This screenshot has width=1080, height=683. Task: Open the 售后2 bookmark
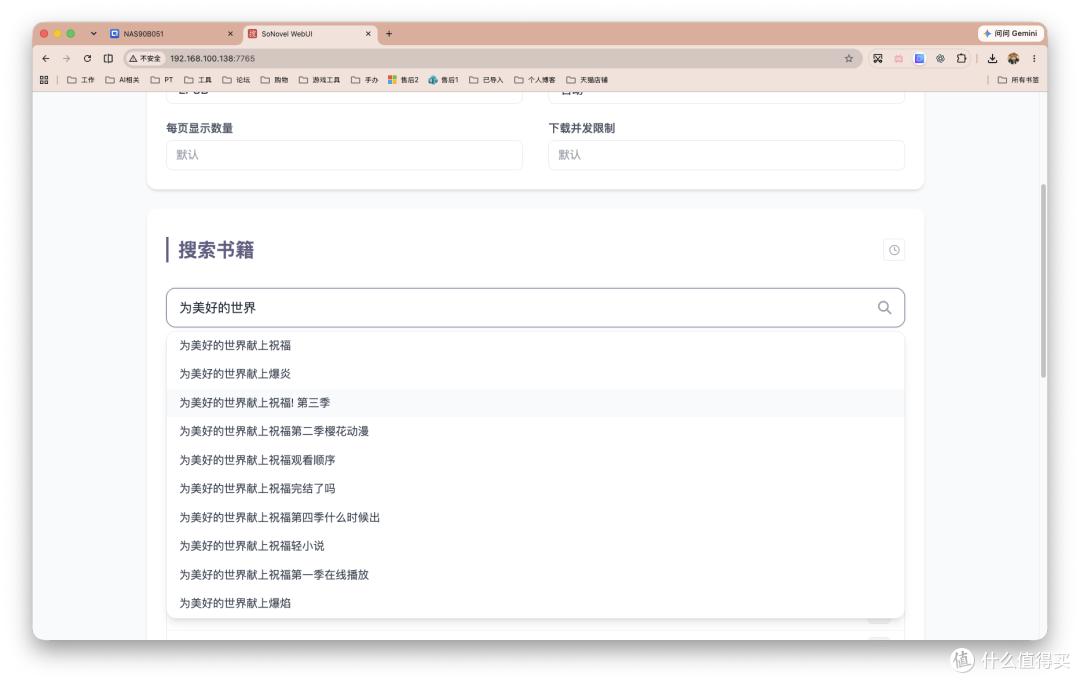(404, 80)
